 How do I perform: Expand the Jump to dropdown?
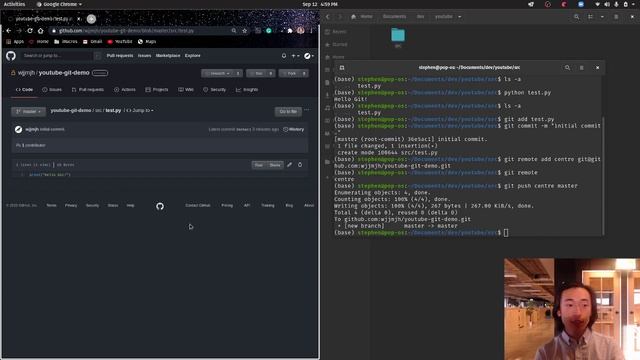140,110
